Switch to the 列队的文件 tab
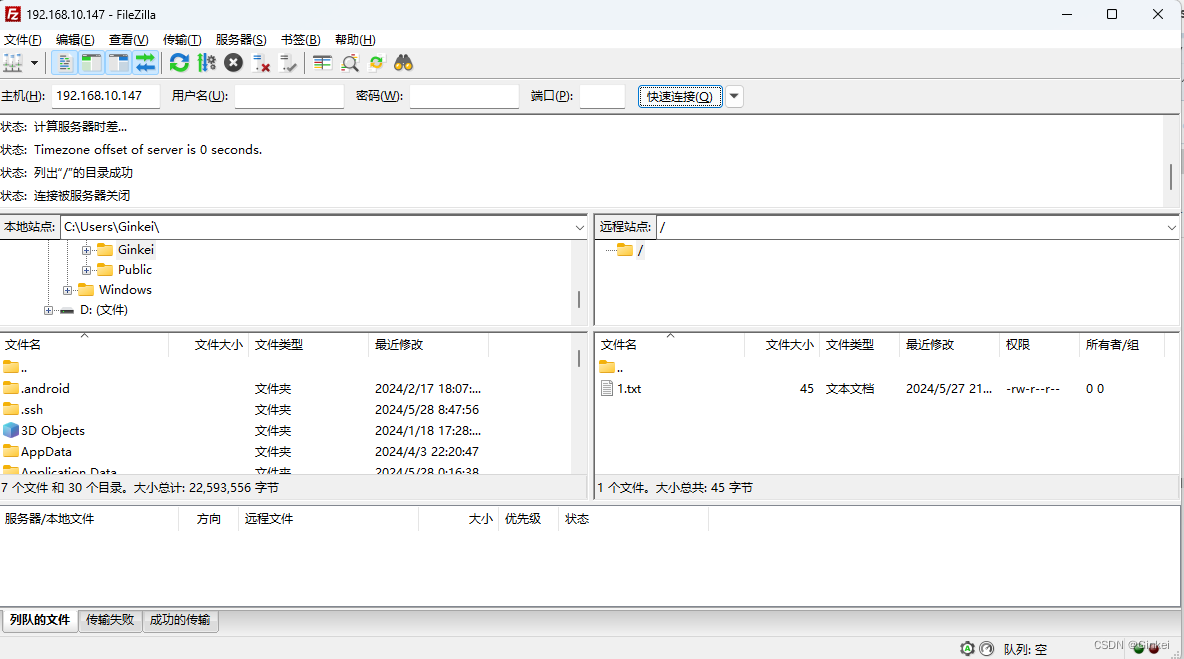Image resolution: width=1184 pixels, height=659 pixels. click(x=40, y=620)
